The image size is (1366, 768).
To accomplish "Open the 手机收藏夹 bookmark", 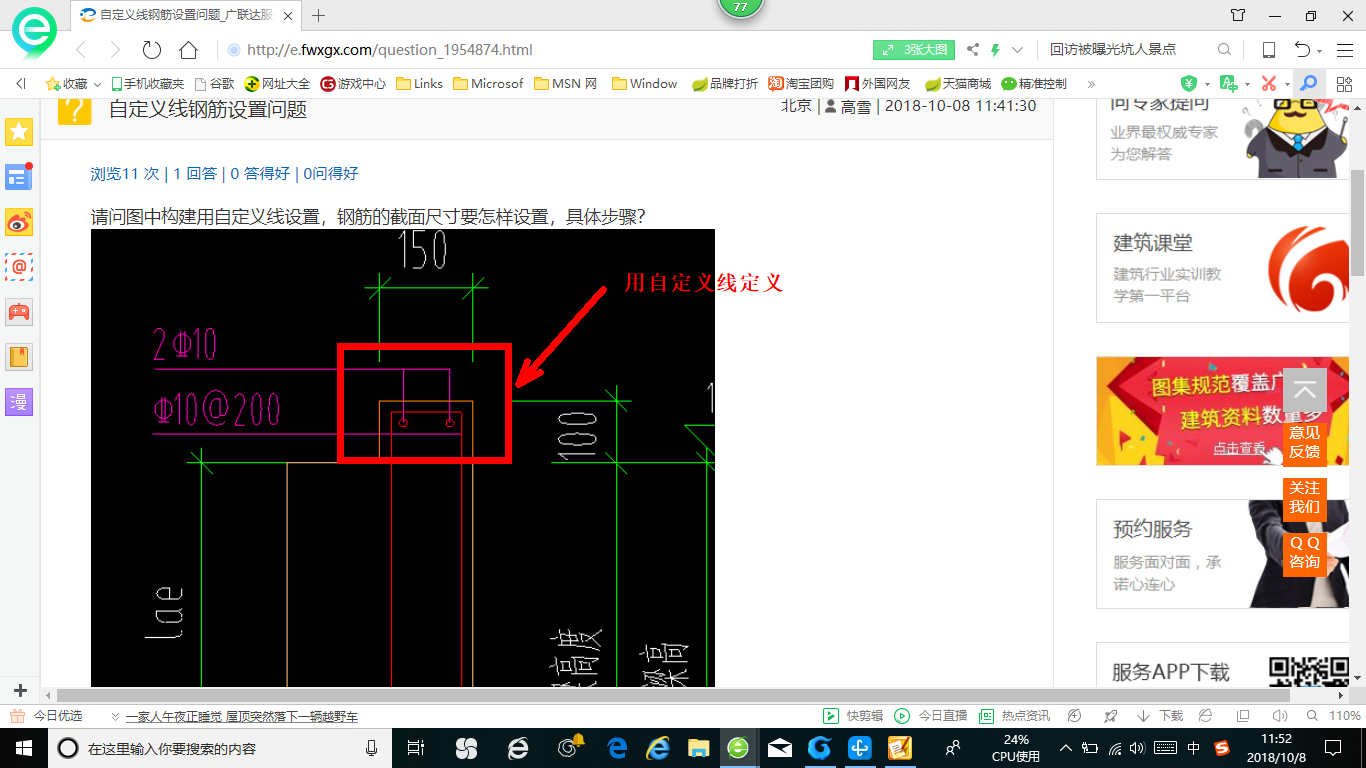I will coord(148,84).
